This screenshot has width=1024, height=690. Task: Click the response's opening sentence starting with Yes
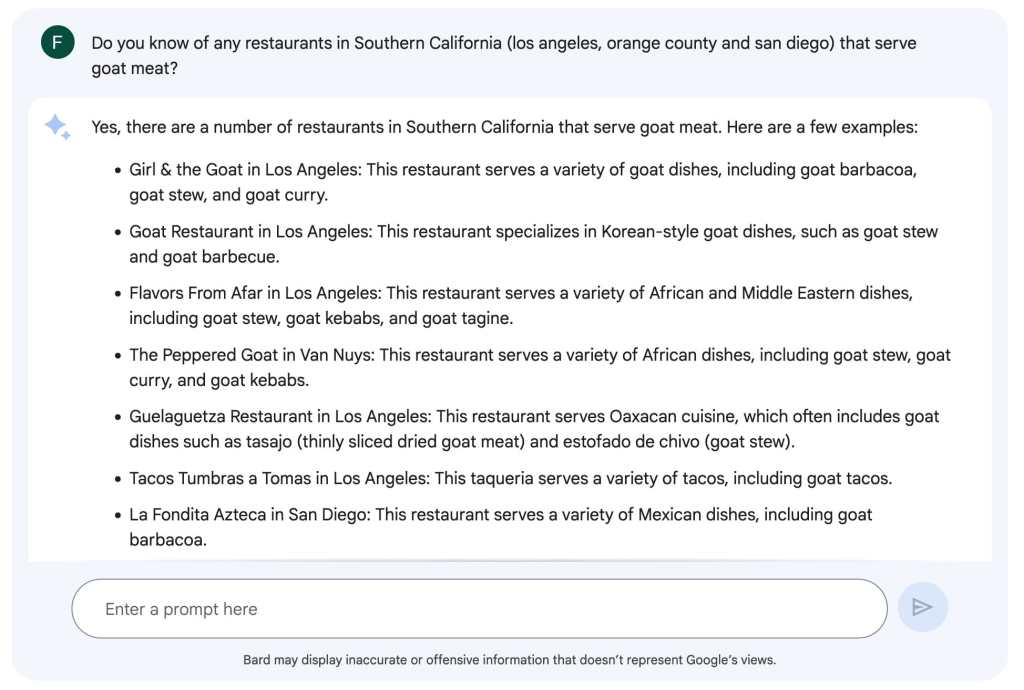click(504, 128)
